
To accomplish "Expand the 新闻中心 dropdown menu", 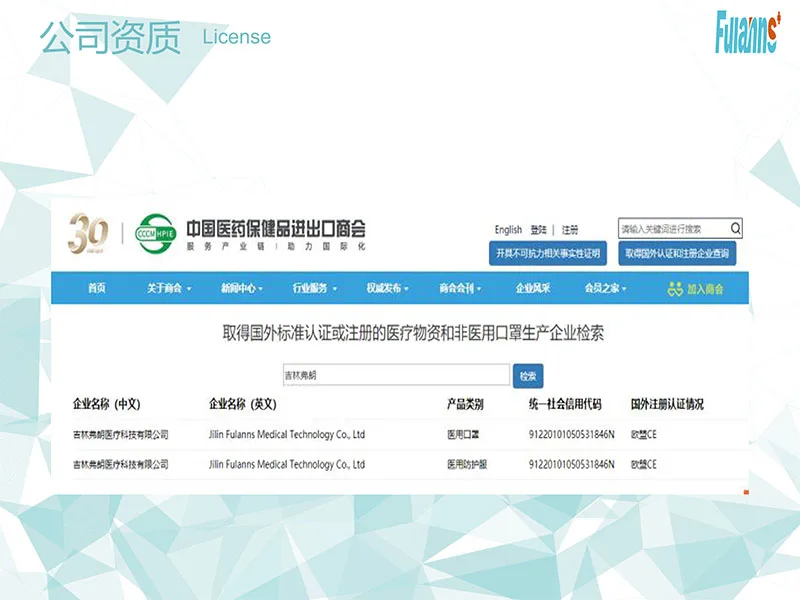I will pyautogui.click(x=241, y=288).
